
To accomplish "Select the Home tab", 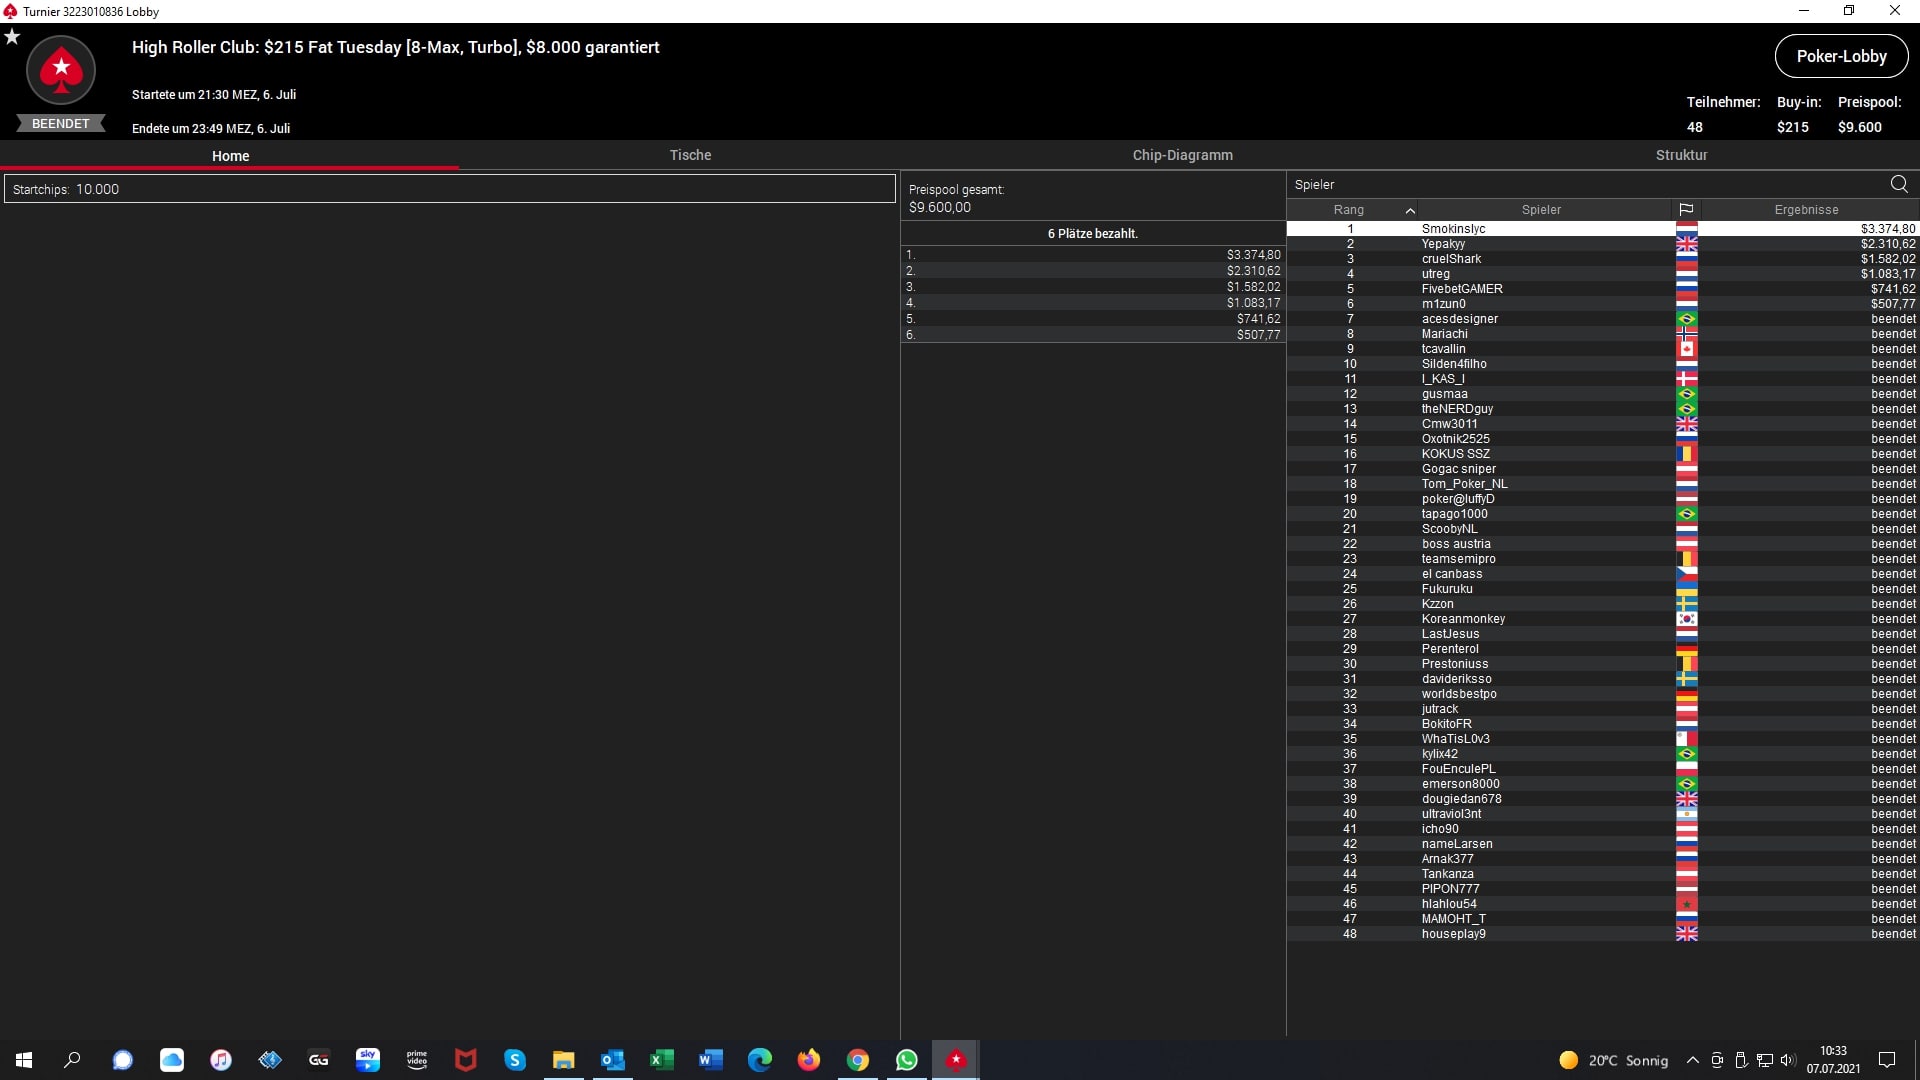I will 230,156.
